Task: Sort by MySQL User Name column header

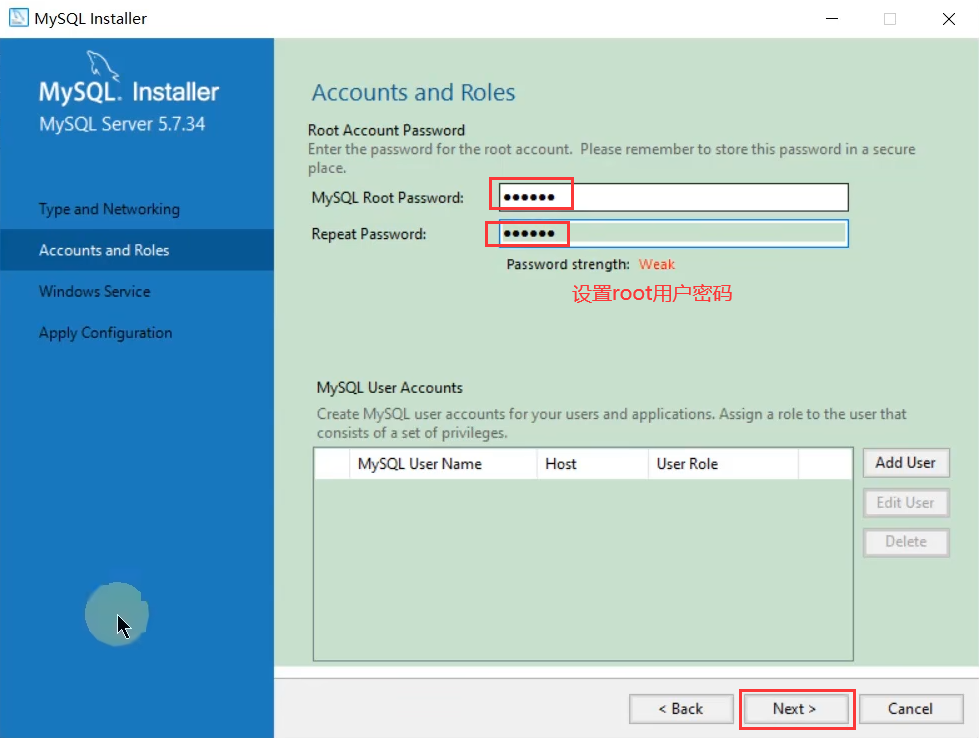Action: tap(443, 464)
